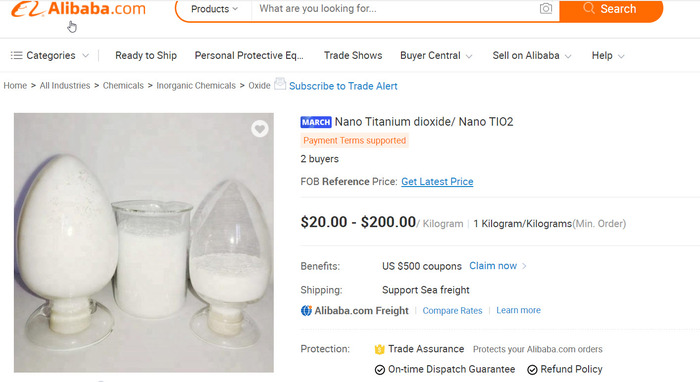The image size is (700, 382).
Task: Open the Help dropdown
Action: tap(608, 55)
